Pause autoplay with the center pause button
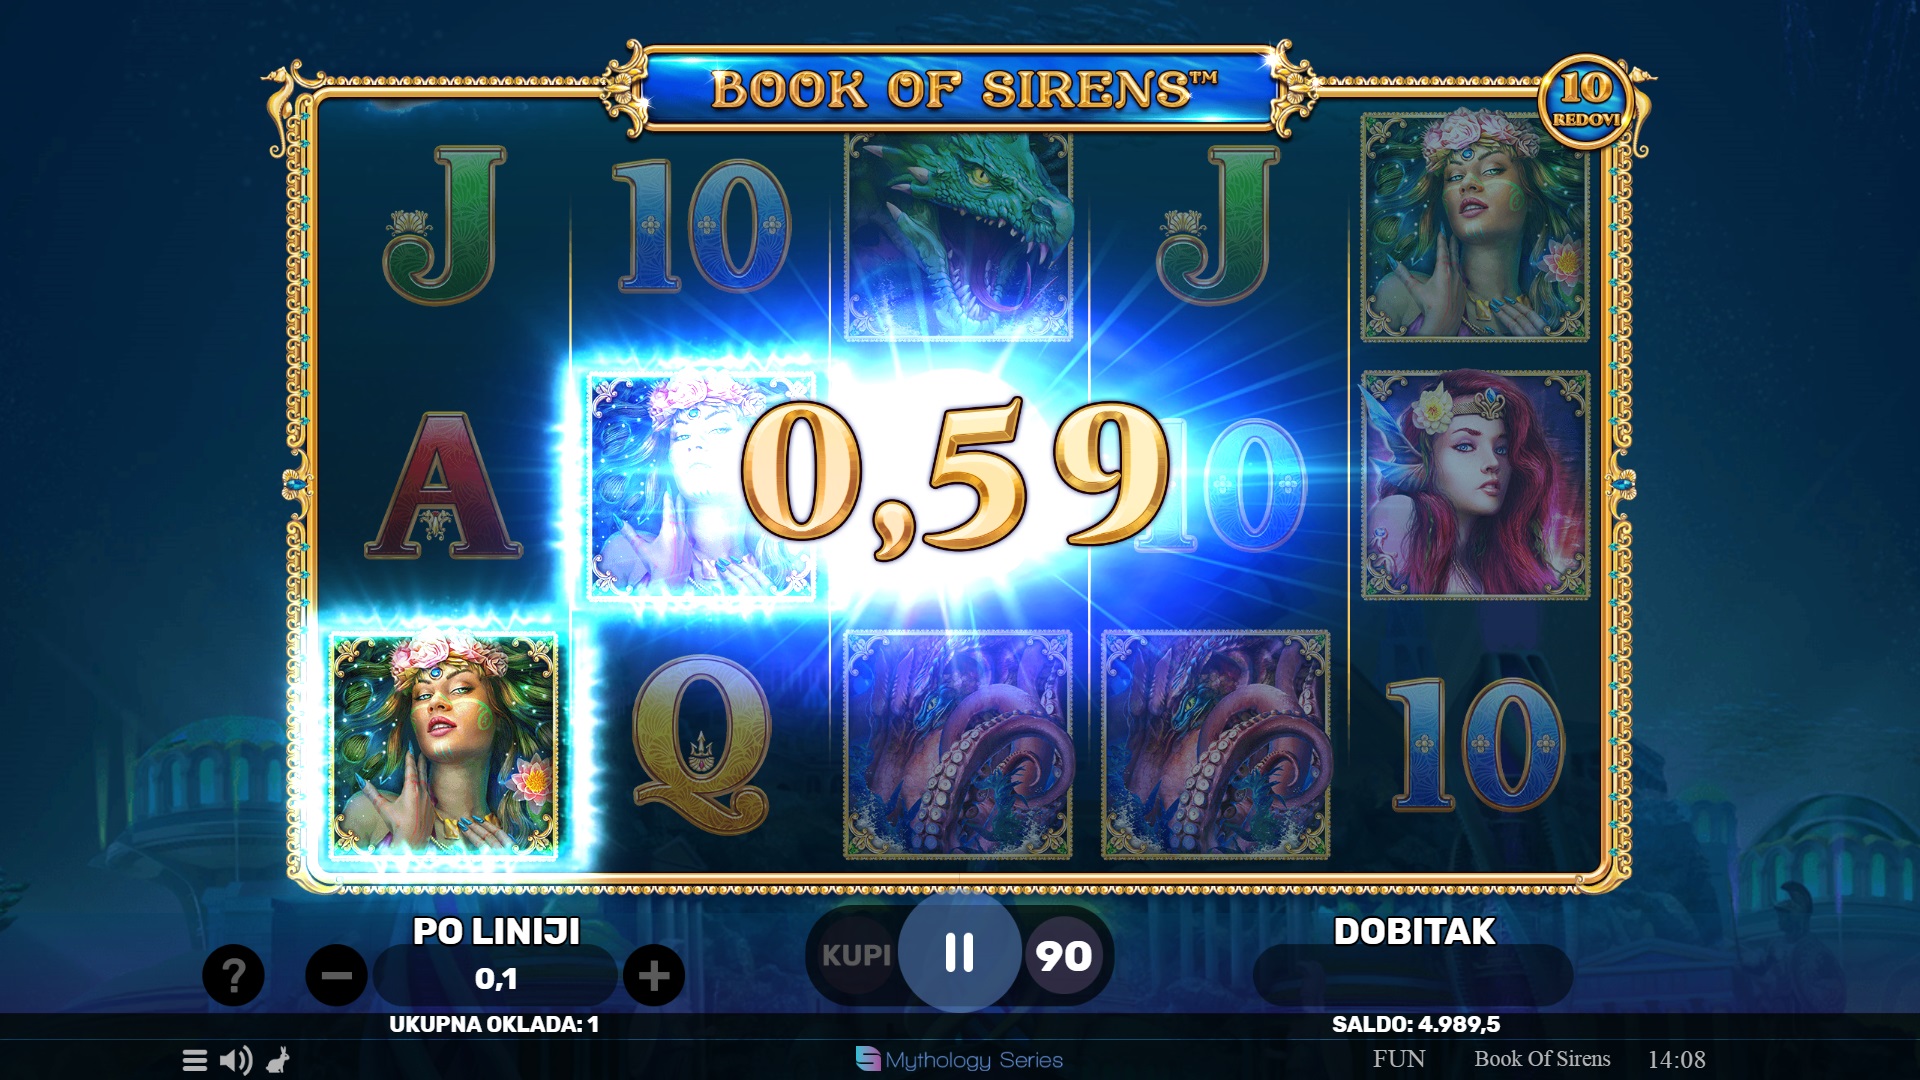The height and width of the screenshot is (1080, 1920). pos(959,953)
